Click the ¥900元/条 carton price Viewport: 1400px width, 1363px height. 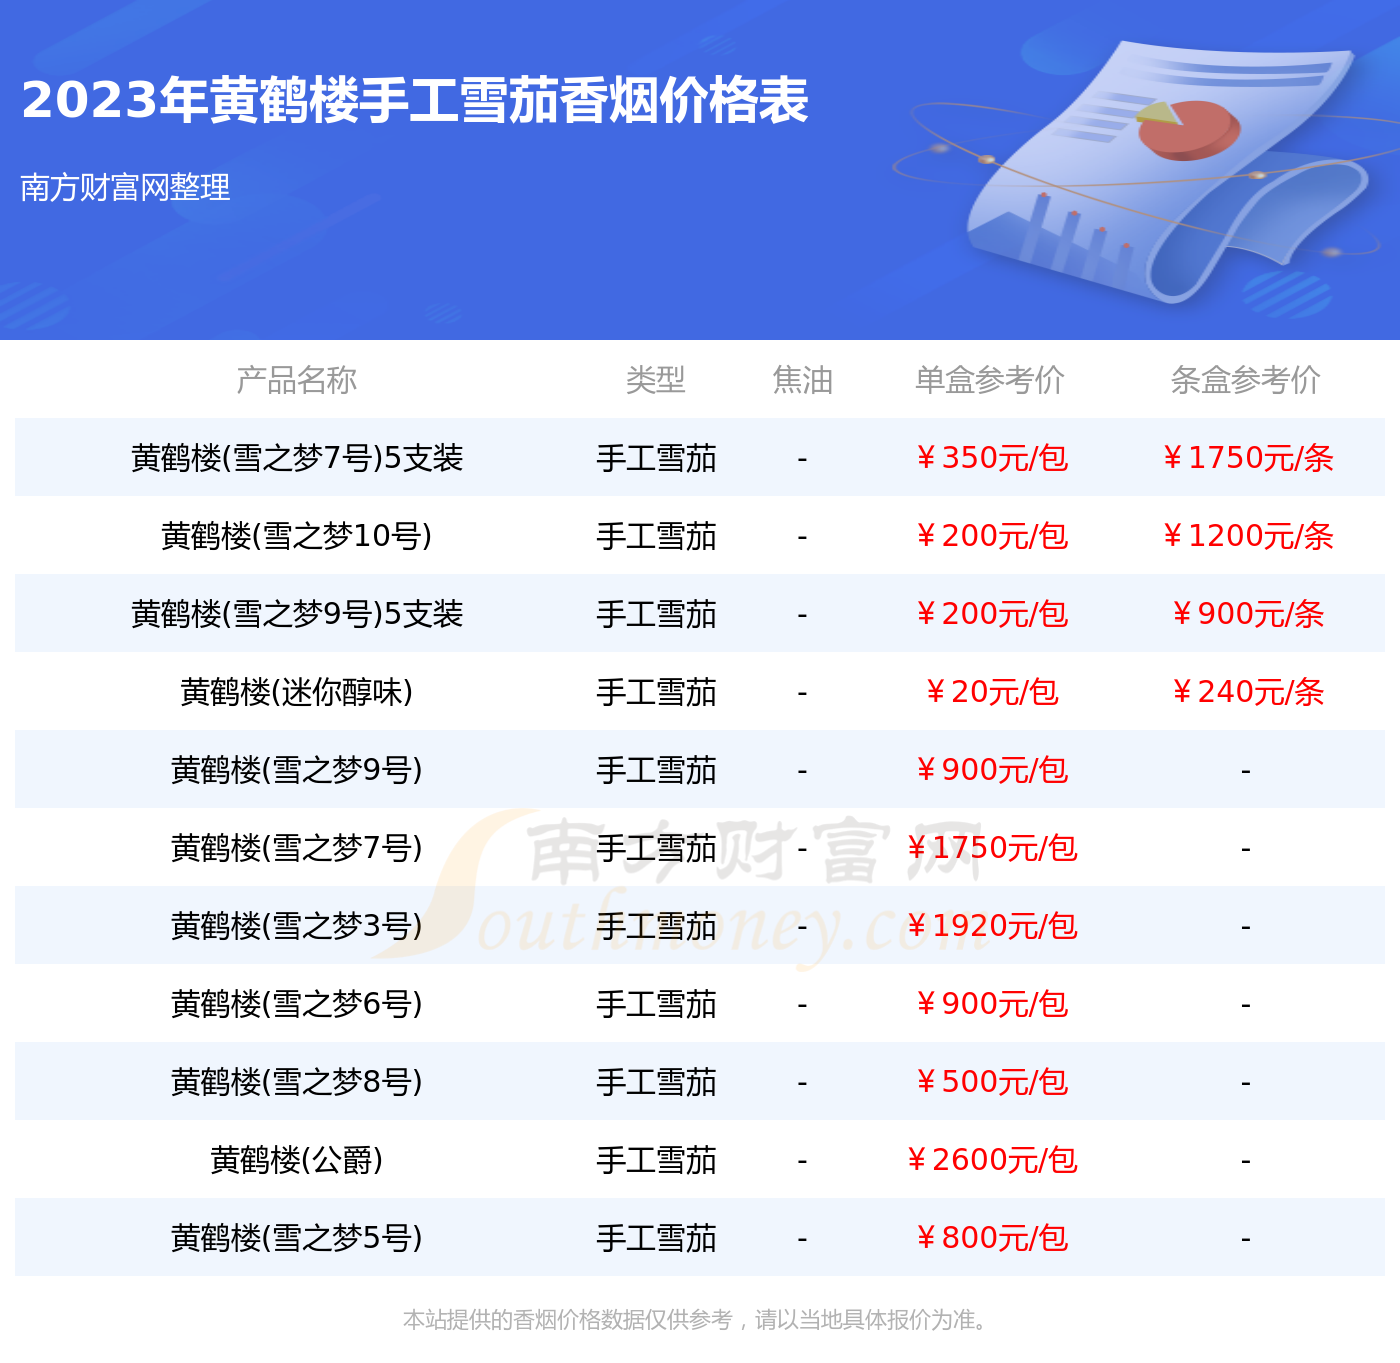(1247, 614)
